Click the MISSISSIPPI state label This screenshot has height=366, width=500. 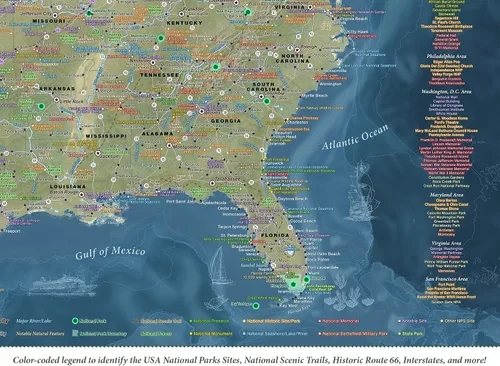[x=106, y=136]
